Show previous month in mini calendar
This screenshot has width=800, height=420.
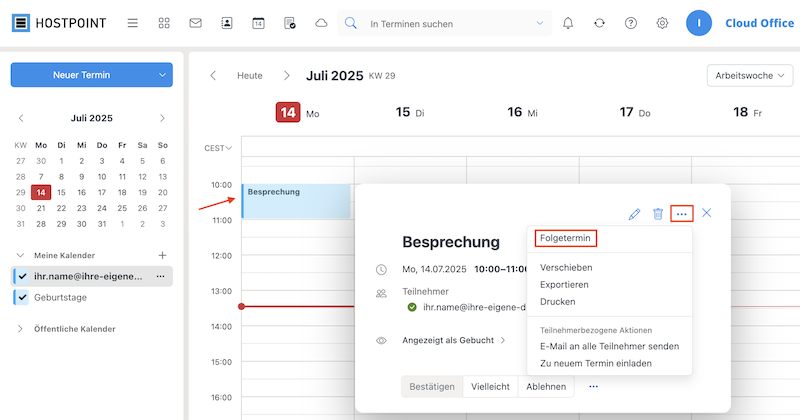[x=21, y=118]
